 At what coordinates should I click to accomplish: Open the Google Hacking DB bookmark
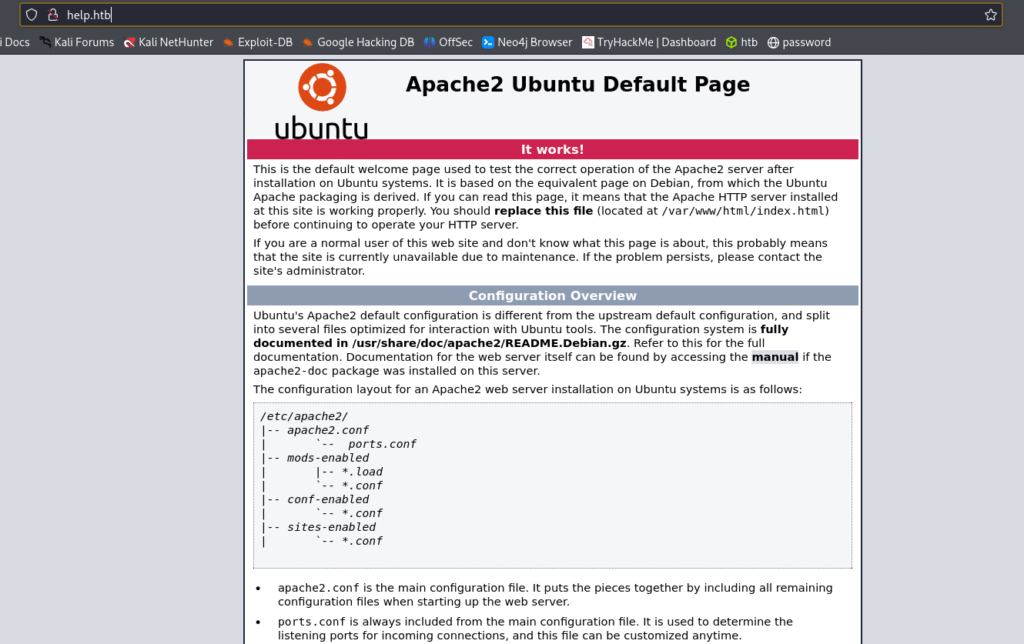[x=358, y=42]
